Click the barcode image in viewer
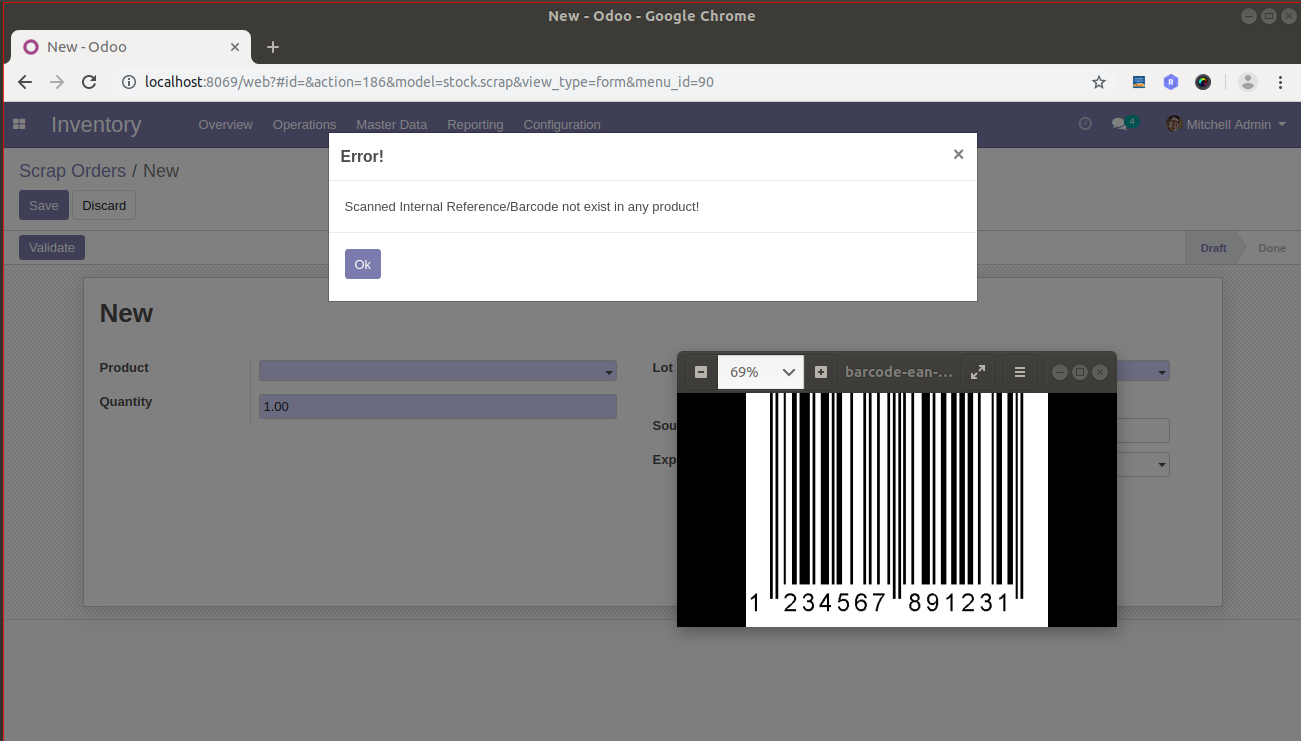Image resolution: width=1301 pixels, height=741 pixels. (x=897, y=510)
